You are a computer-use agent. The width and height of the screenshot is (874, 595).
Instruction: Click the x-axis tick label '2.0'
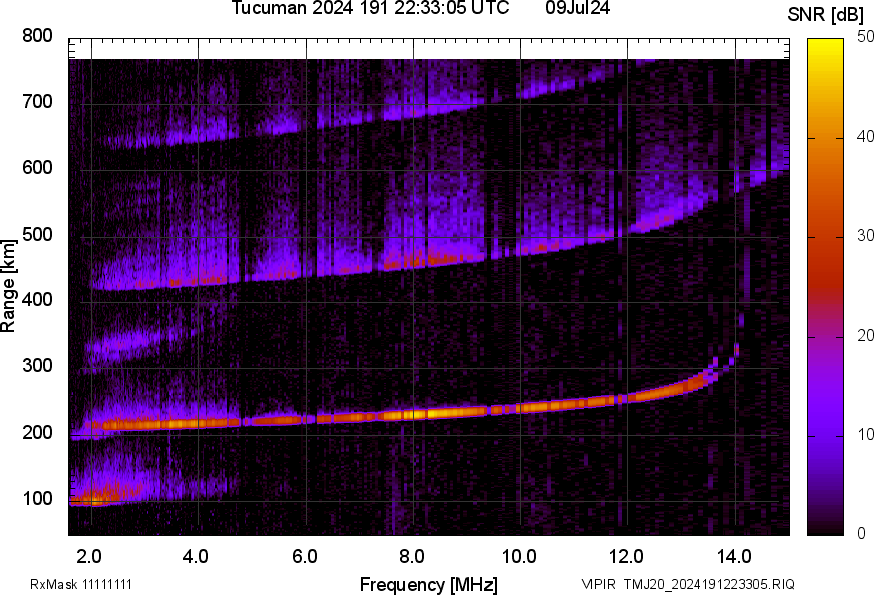pyautogui.click(x=89, y=557)
